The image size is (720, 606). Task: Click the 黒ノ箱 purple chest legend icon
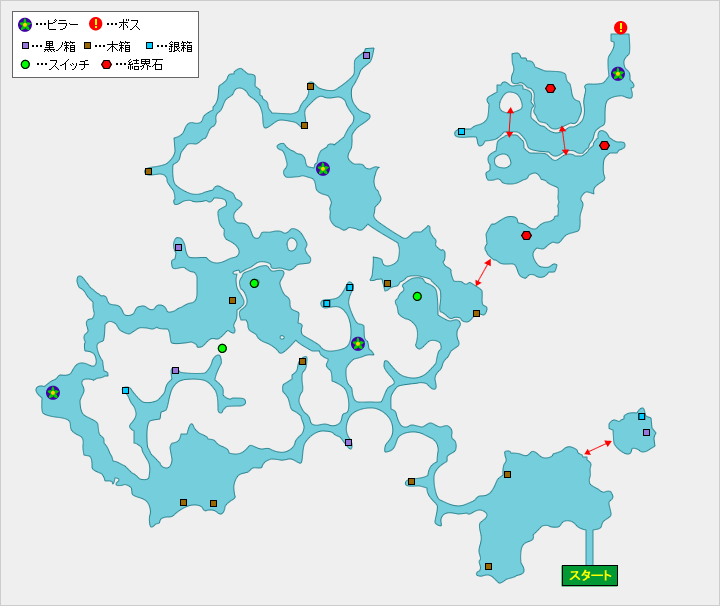pyautogui.click(x=25, y=46)
